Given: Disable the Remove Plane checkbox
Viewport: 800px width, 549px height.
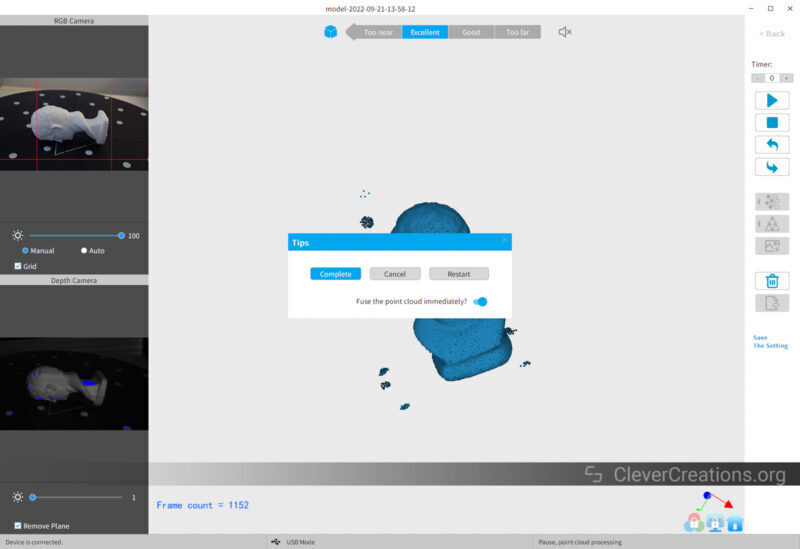Looking at the screenshot, I should 18,526.
